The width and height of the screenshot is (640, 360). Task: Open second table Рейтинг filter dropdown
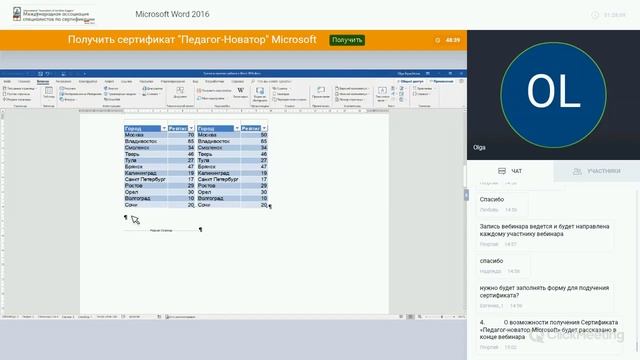264,129
